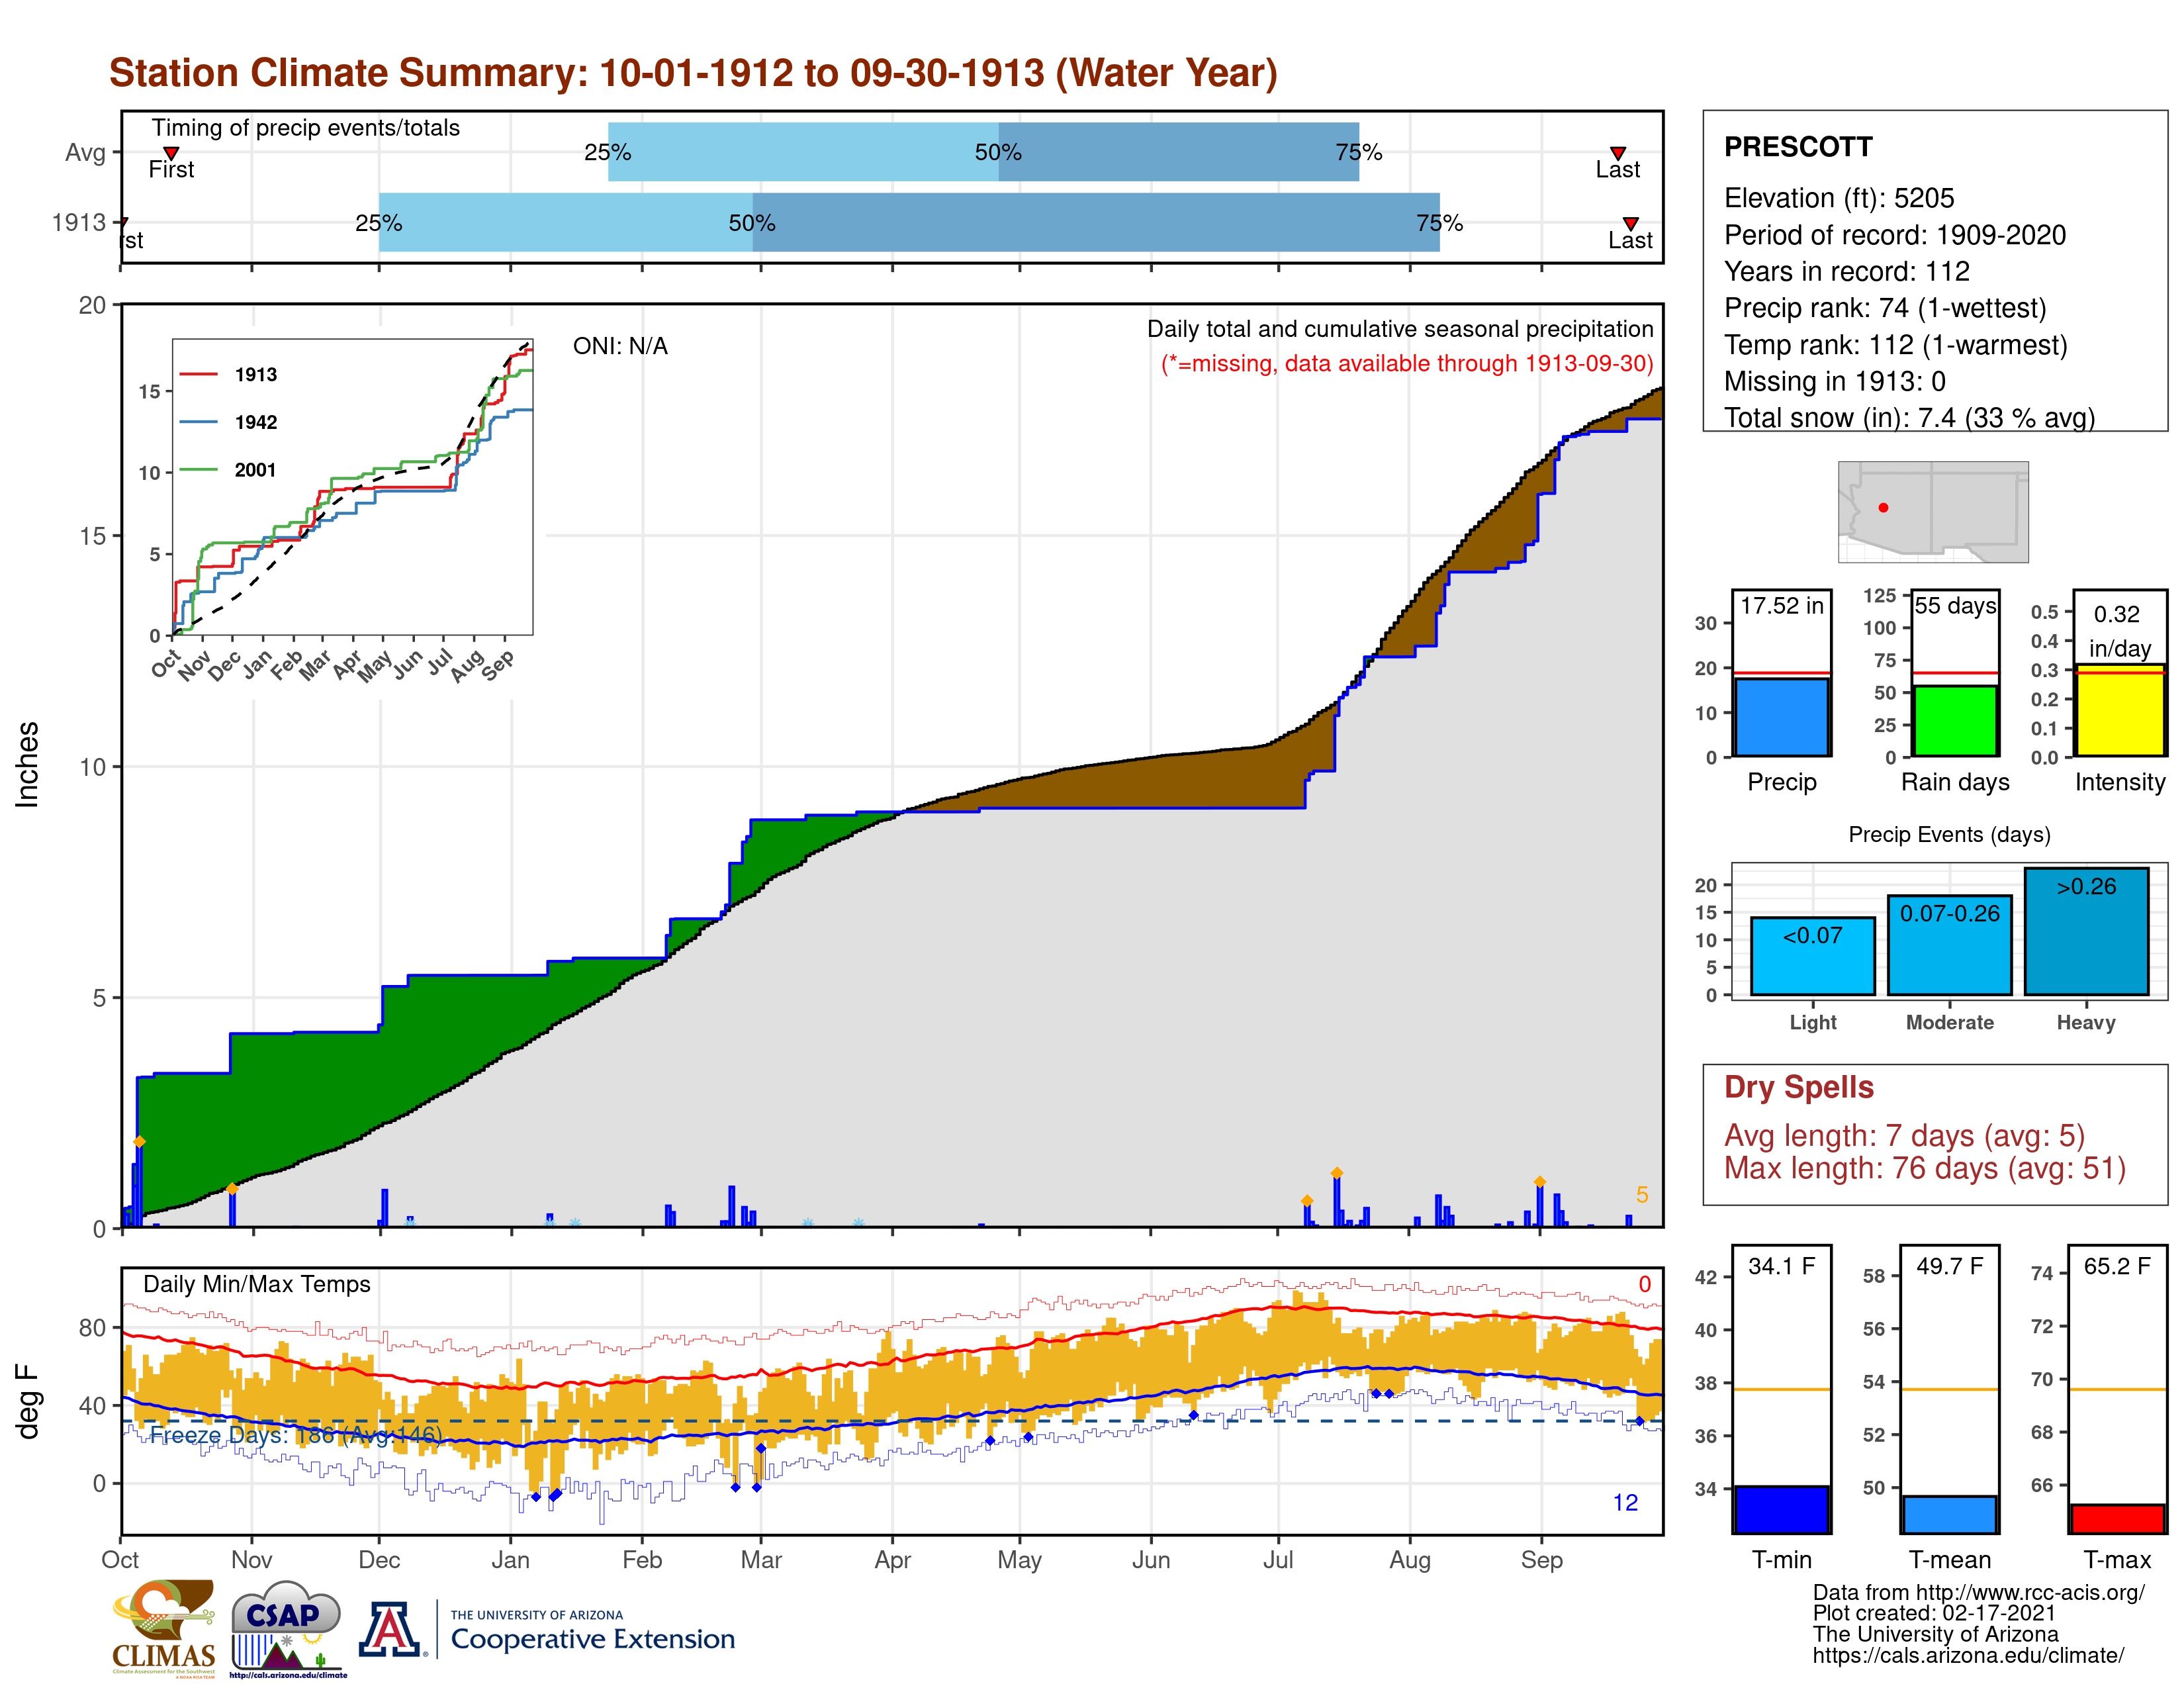Click the Heavy '>0.26' events bar
Viewport: 2184px width, 1688px height.
point(2086,931)
